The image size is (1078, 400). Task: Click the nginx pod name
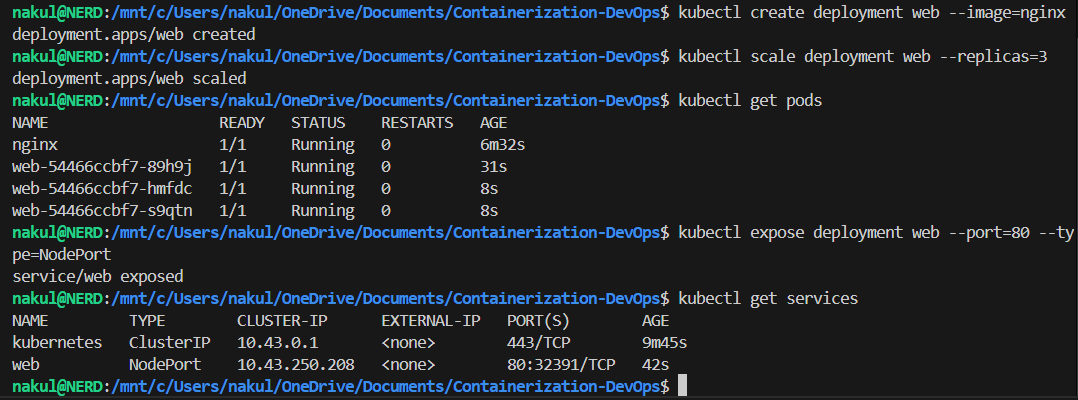coord(35,146)
